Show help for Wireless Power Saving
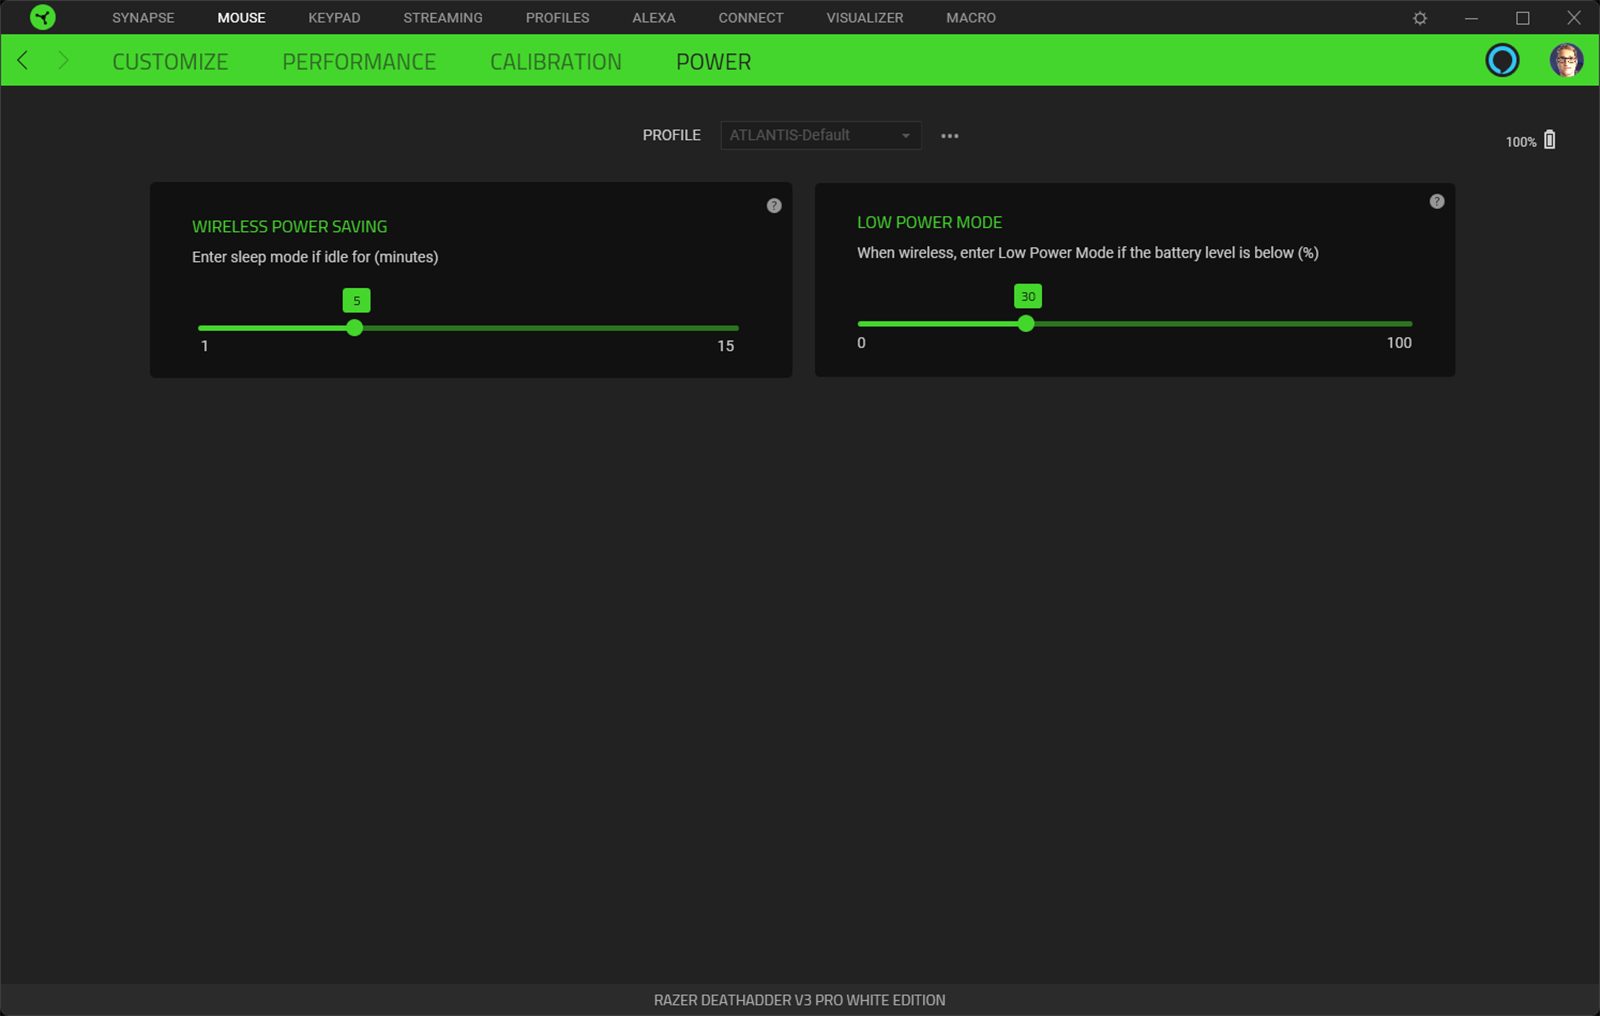Screen dimensions: 1600x1016 774,206
